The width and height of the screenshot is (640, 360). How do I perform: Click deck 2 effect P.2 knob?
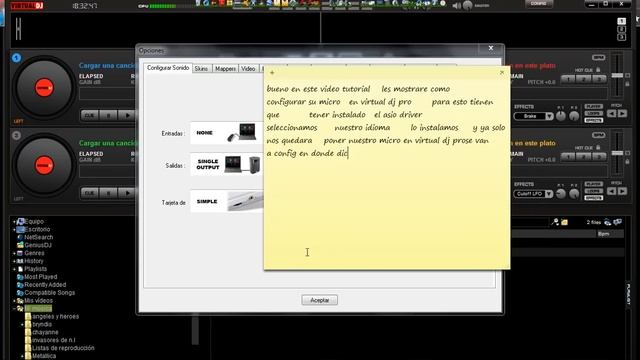coord(574,194)
